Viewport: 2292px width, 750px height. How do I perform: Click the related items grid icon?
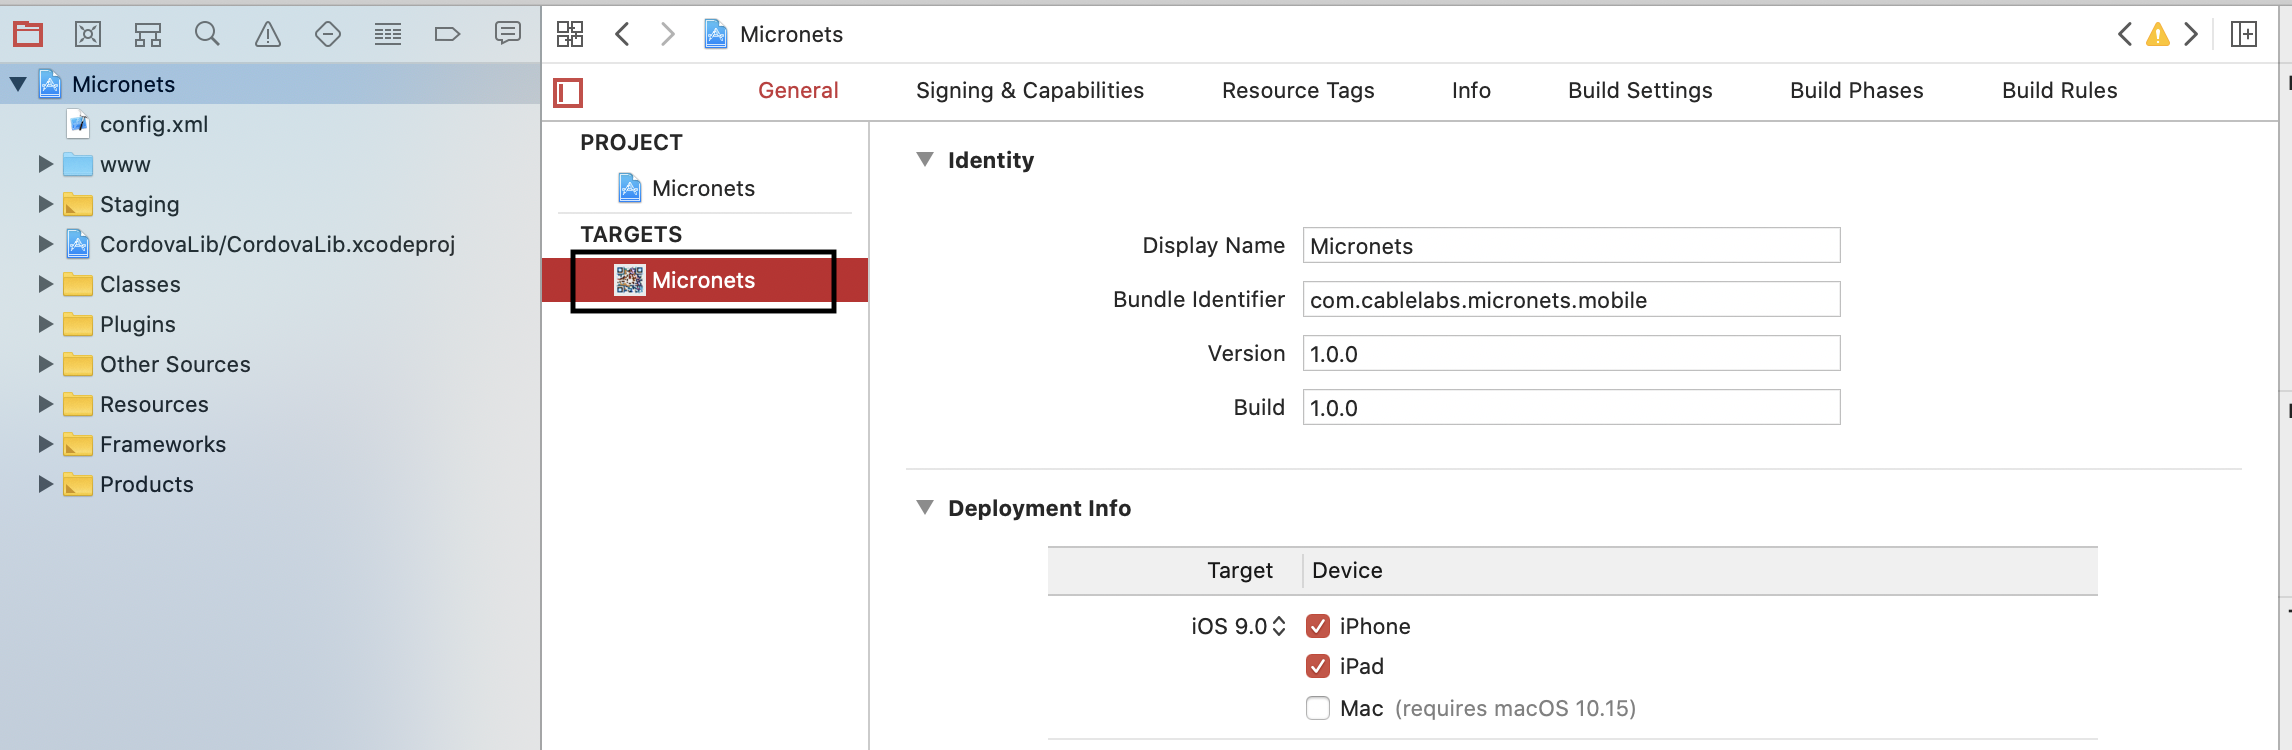(570, 34)
